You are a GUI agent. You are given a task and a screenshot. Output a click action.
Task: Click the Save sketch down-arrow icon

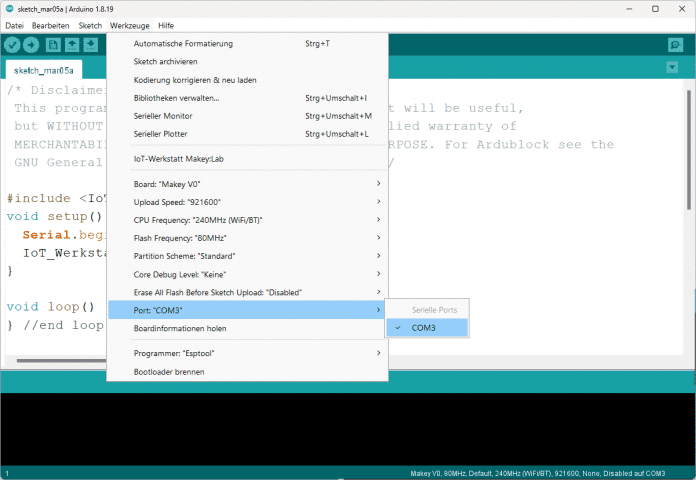(91, 45)
